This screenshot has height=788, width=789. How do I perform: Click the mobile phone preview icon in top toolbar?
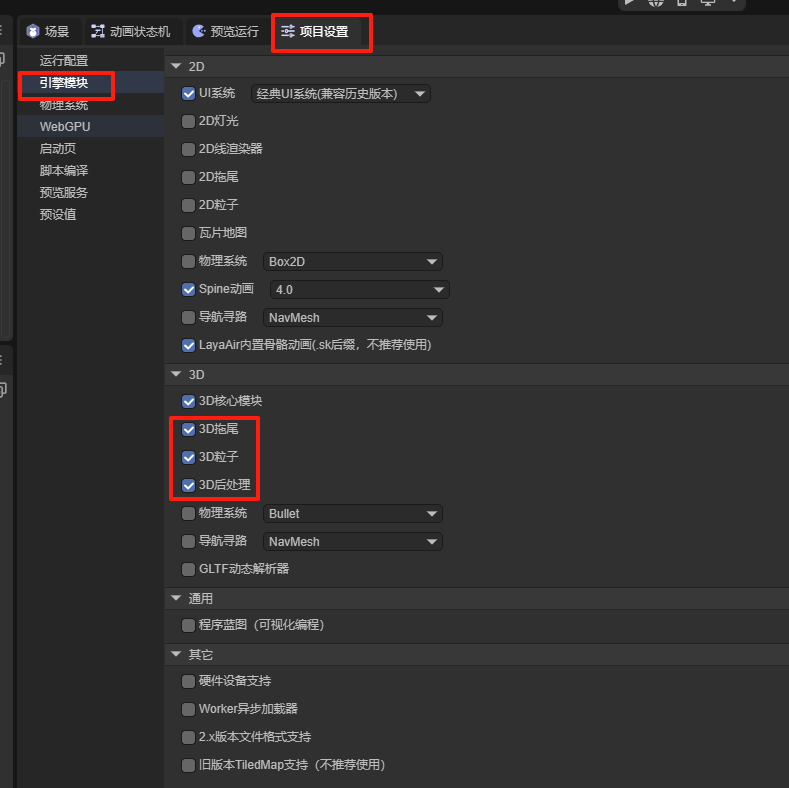(x=682, y=3)
